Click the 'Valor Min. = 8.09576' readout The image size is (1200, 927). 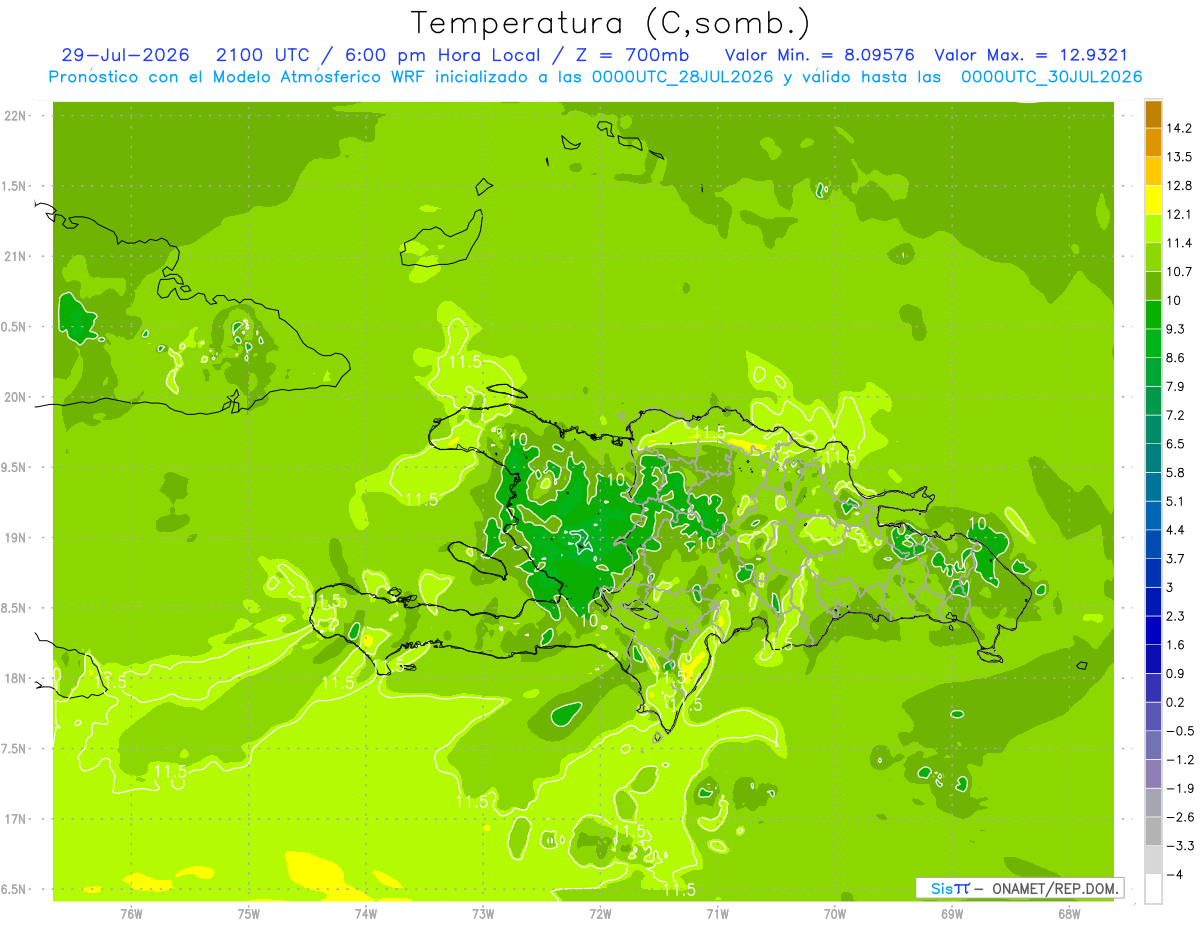[820, 55]
